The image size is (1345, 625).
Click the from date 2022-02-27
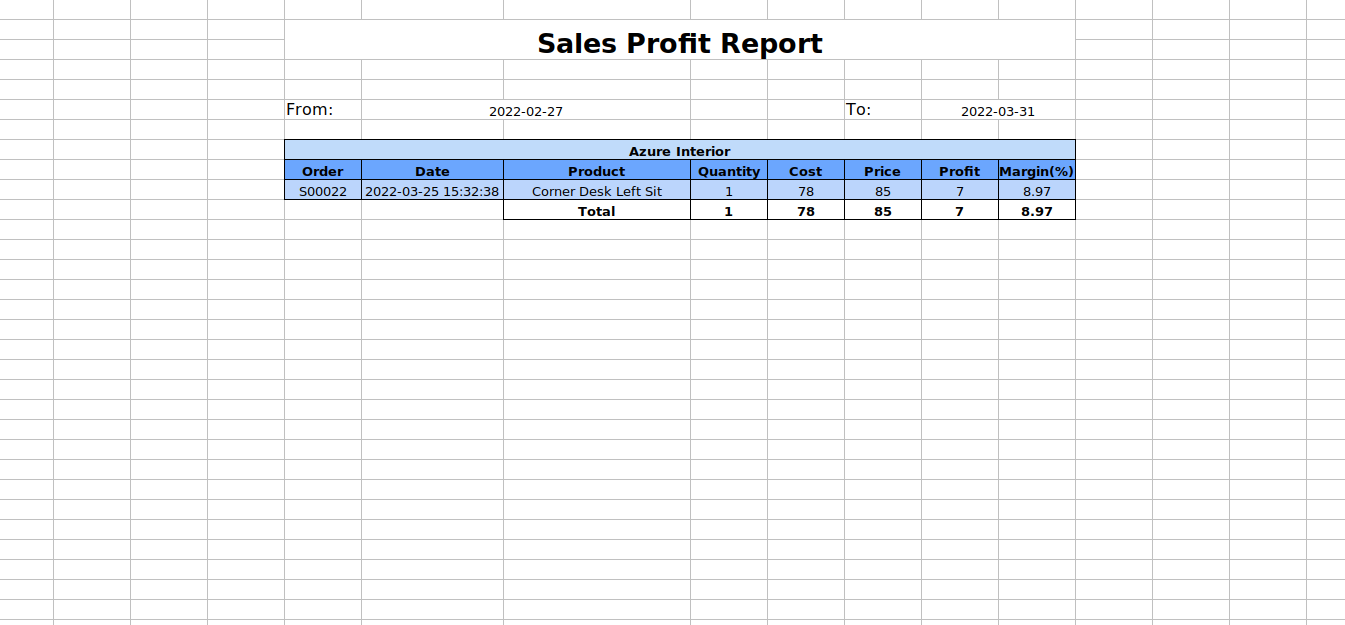tap(525, 111)
